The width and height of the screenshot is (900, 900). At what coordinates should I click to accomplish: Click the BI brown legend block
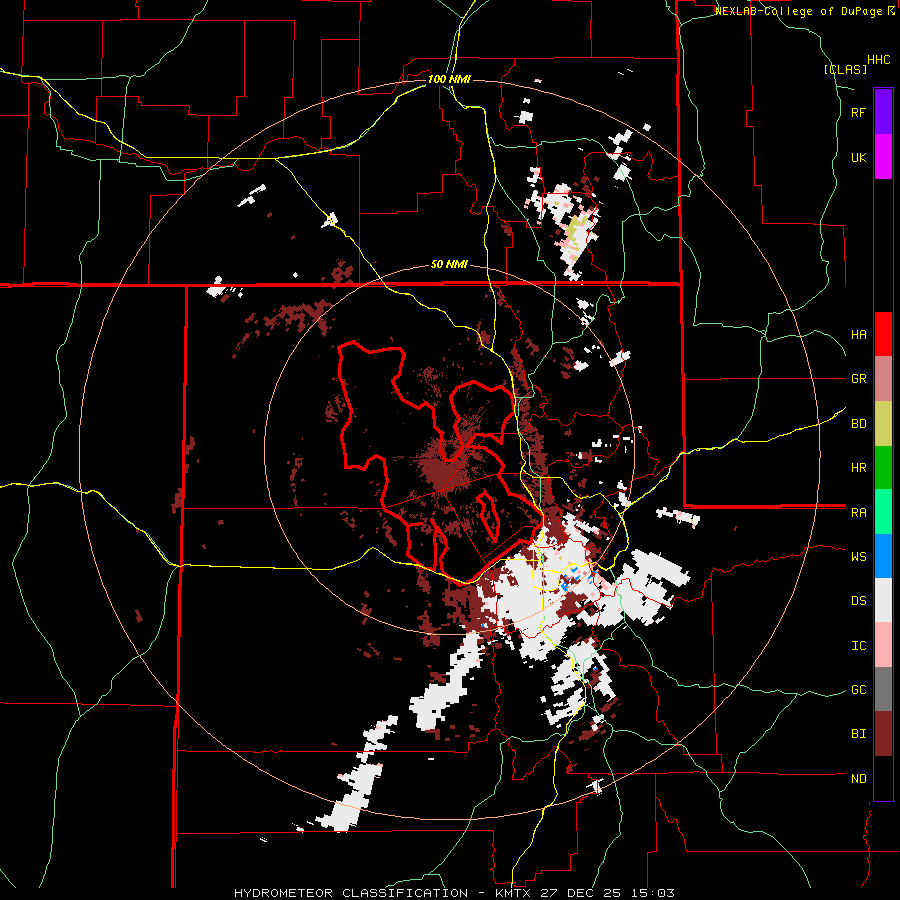click(x=883, y=734)
